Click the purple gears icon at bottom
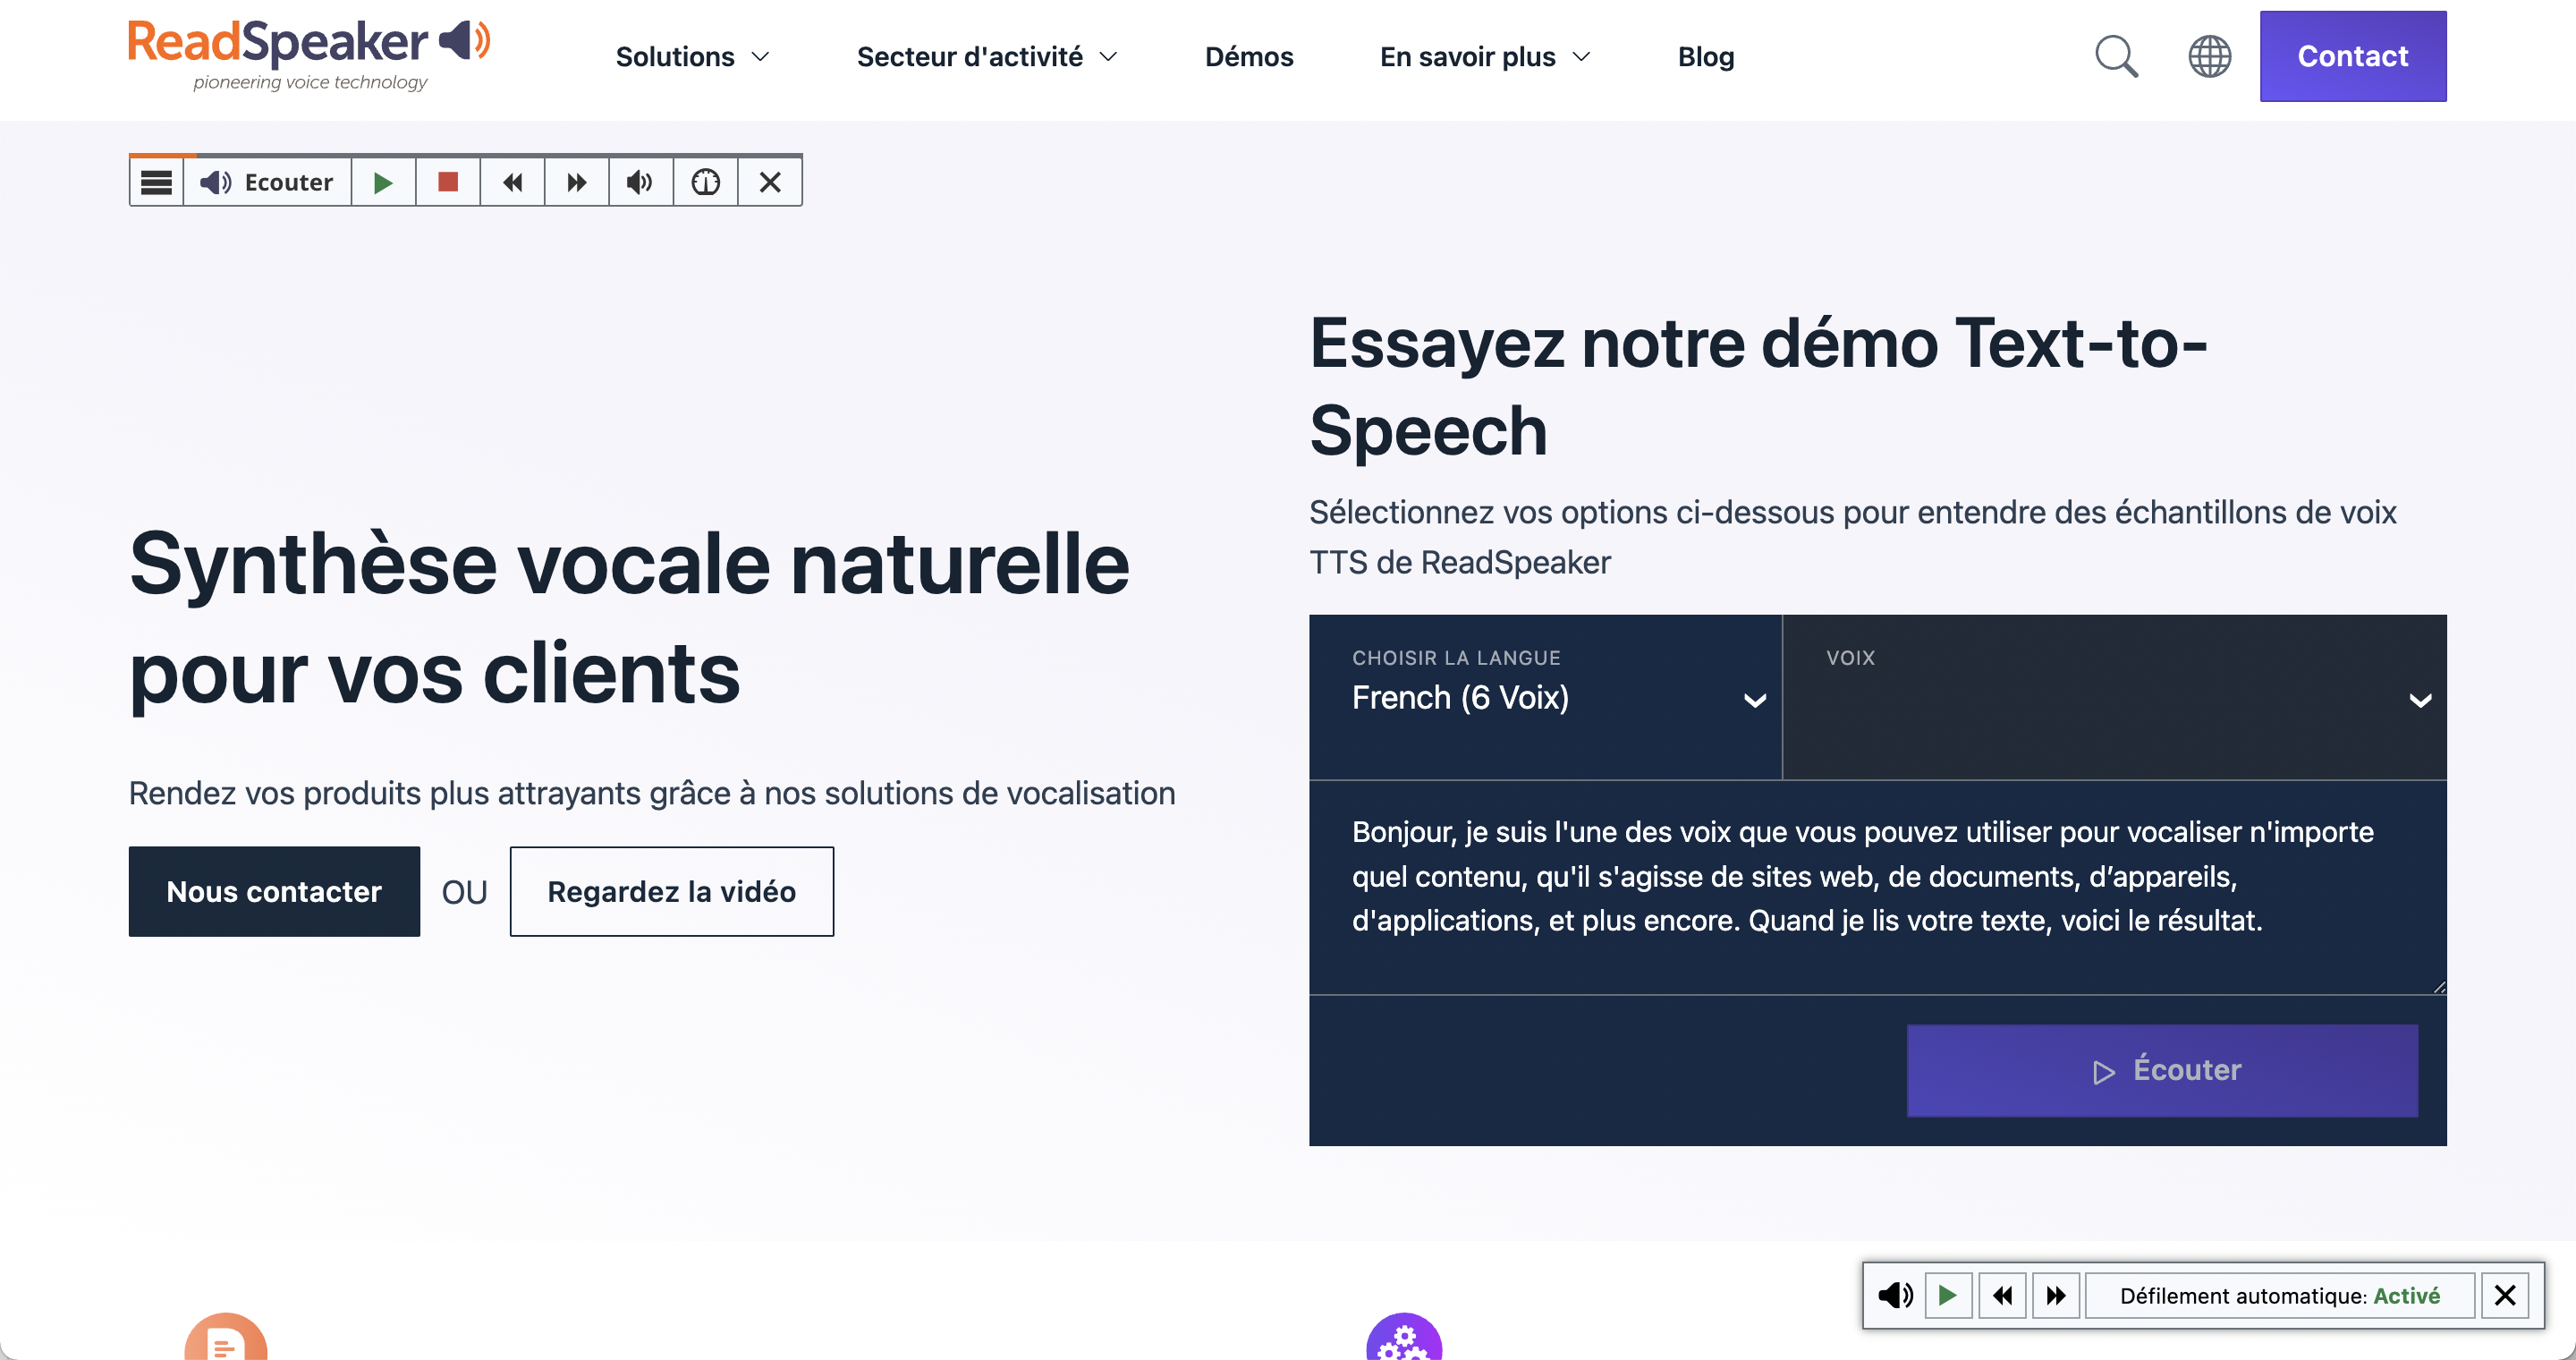 [1404, 1338]
